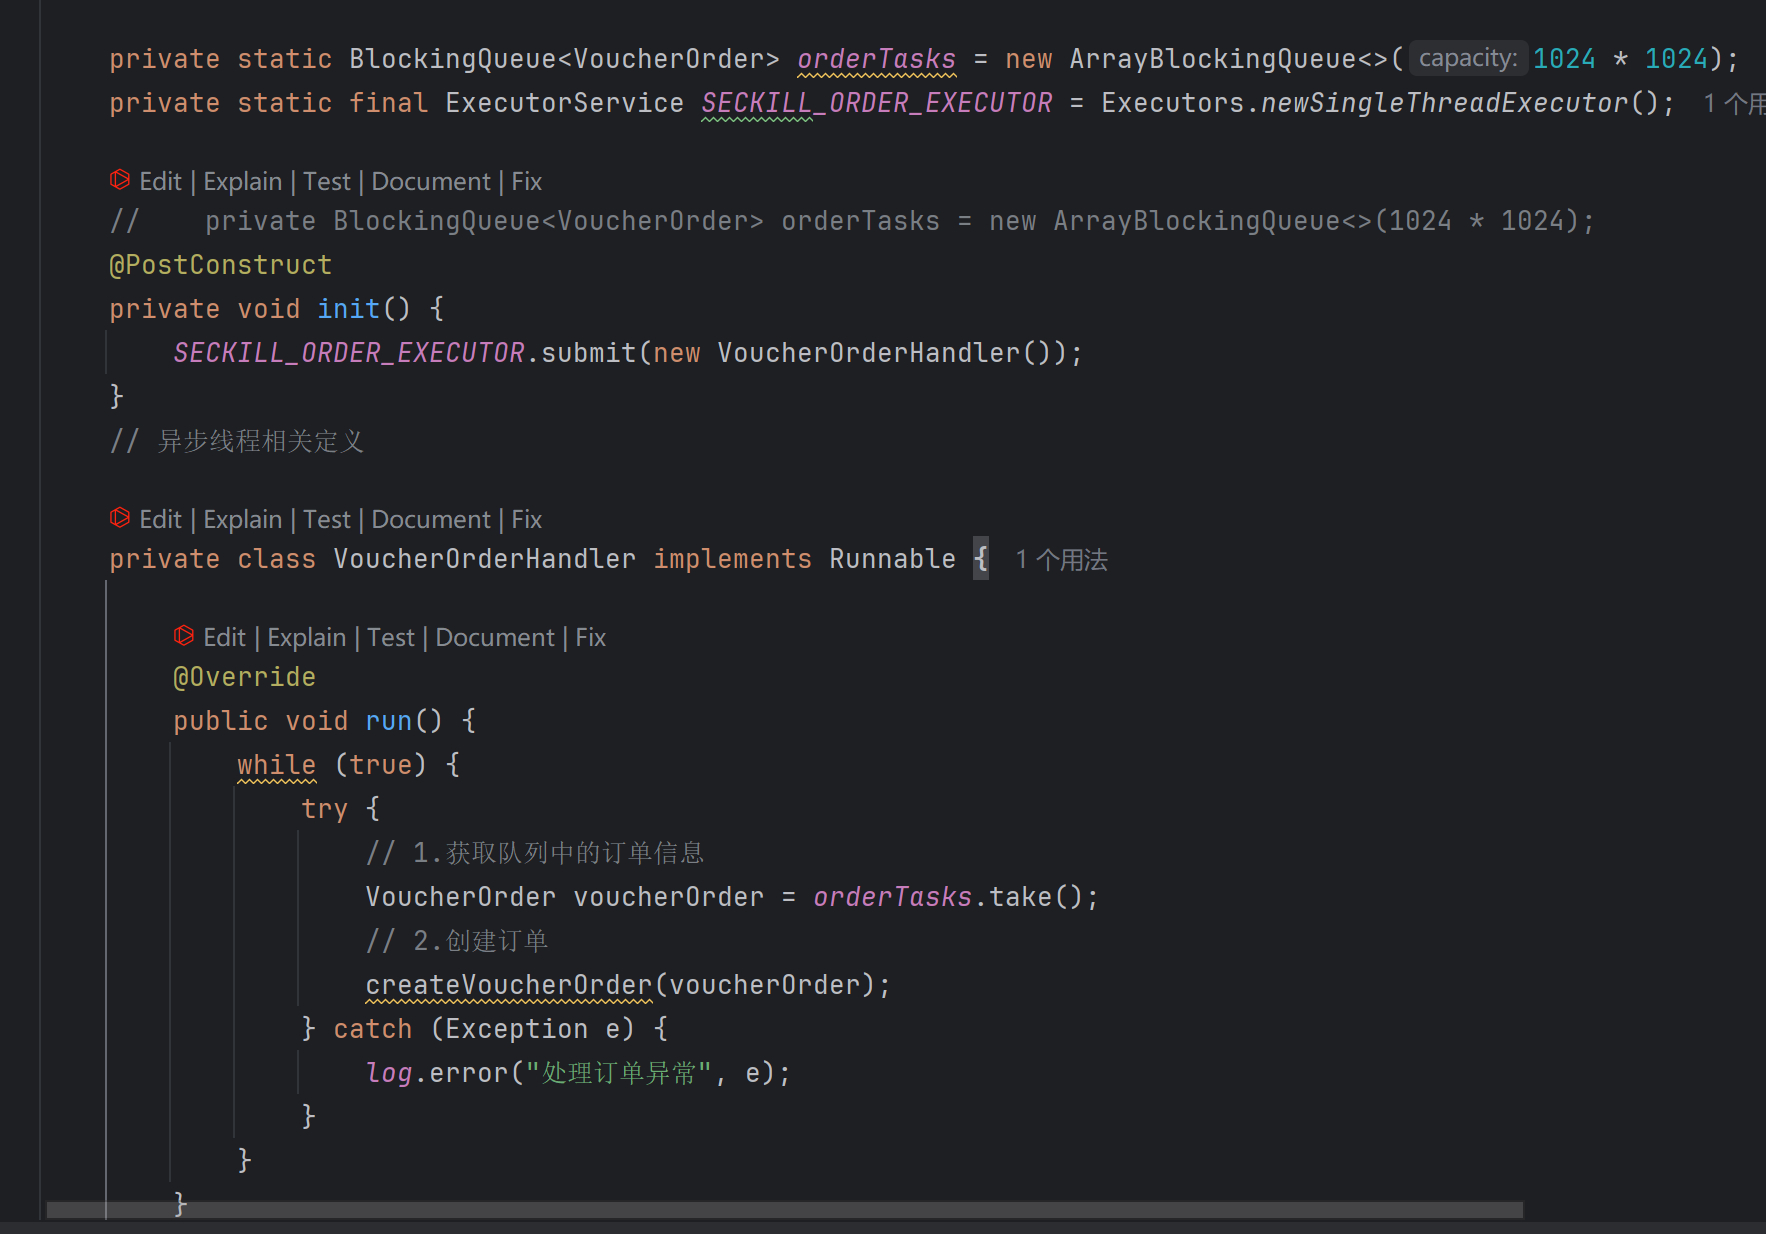This screenshot has height=1234, width=1766.
Task: Click the 'capacity:' parameter hint
Action: (1468, 58)
